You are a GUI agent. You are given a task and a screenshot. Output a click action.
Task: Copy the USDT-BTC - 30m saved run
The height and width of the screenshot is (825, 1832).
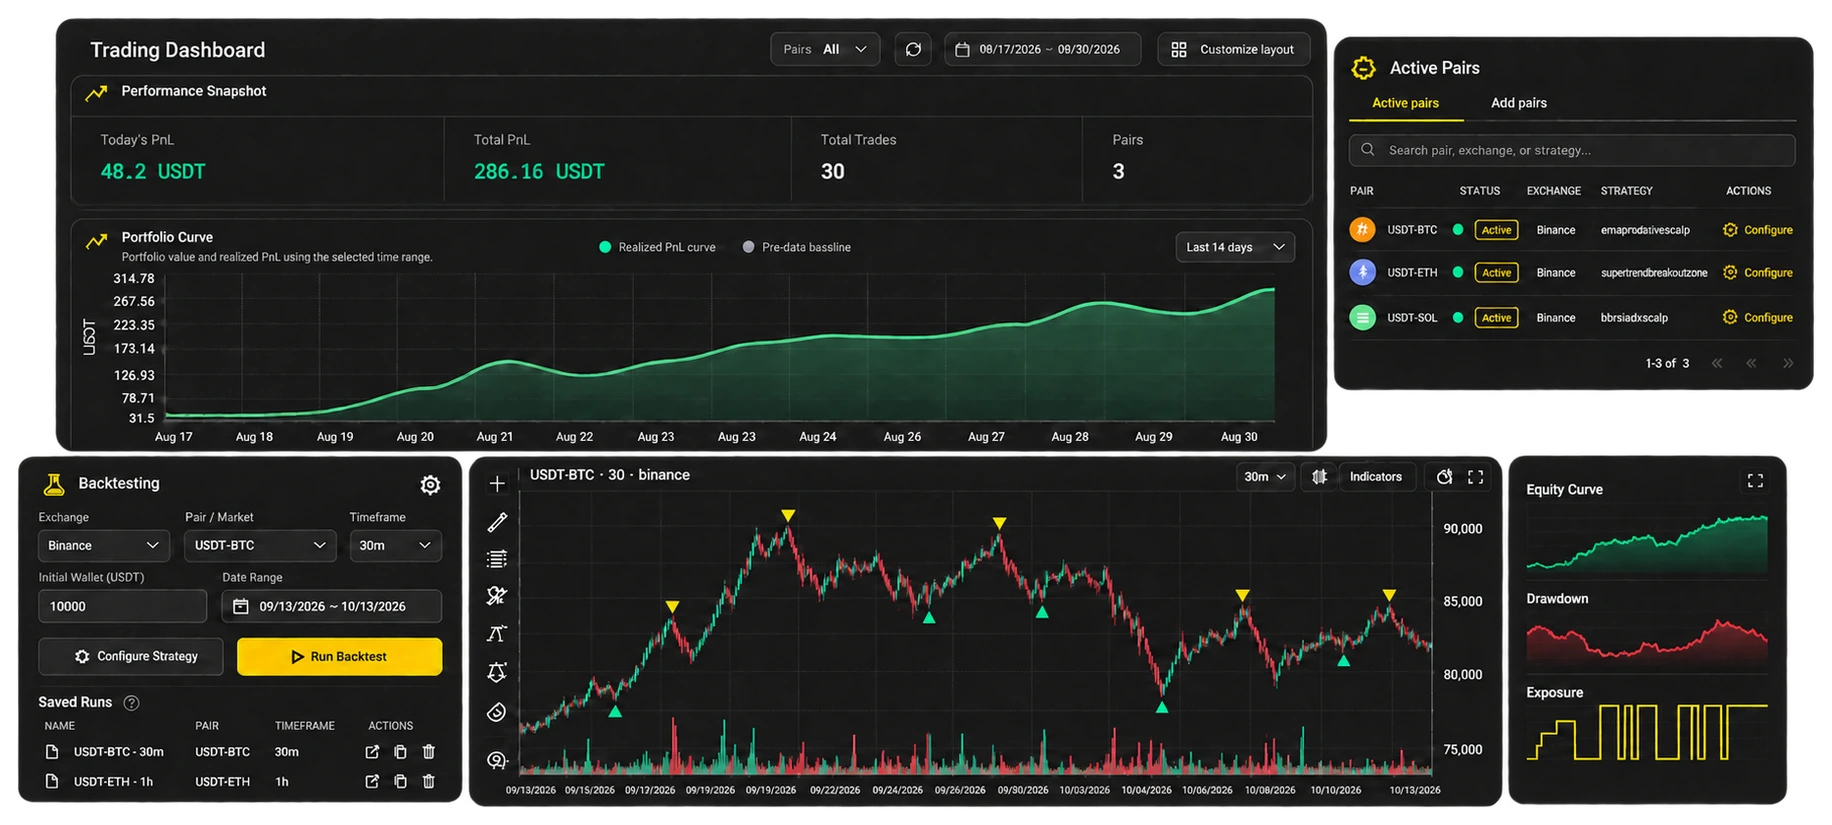coord(400,752)
